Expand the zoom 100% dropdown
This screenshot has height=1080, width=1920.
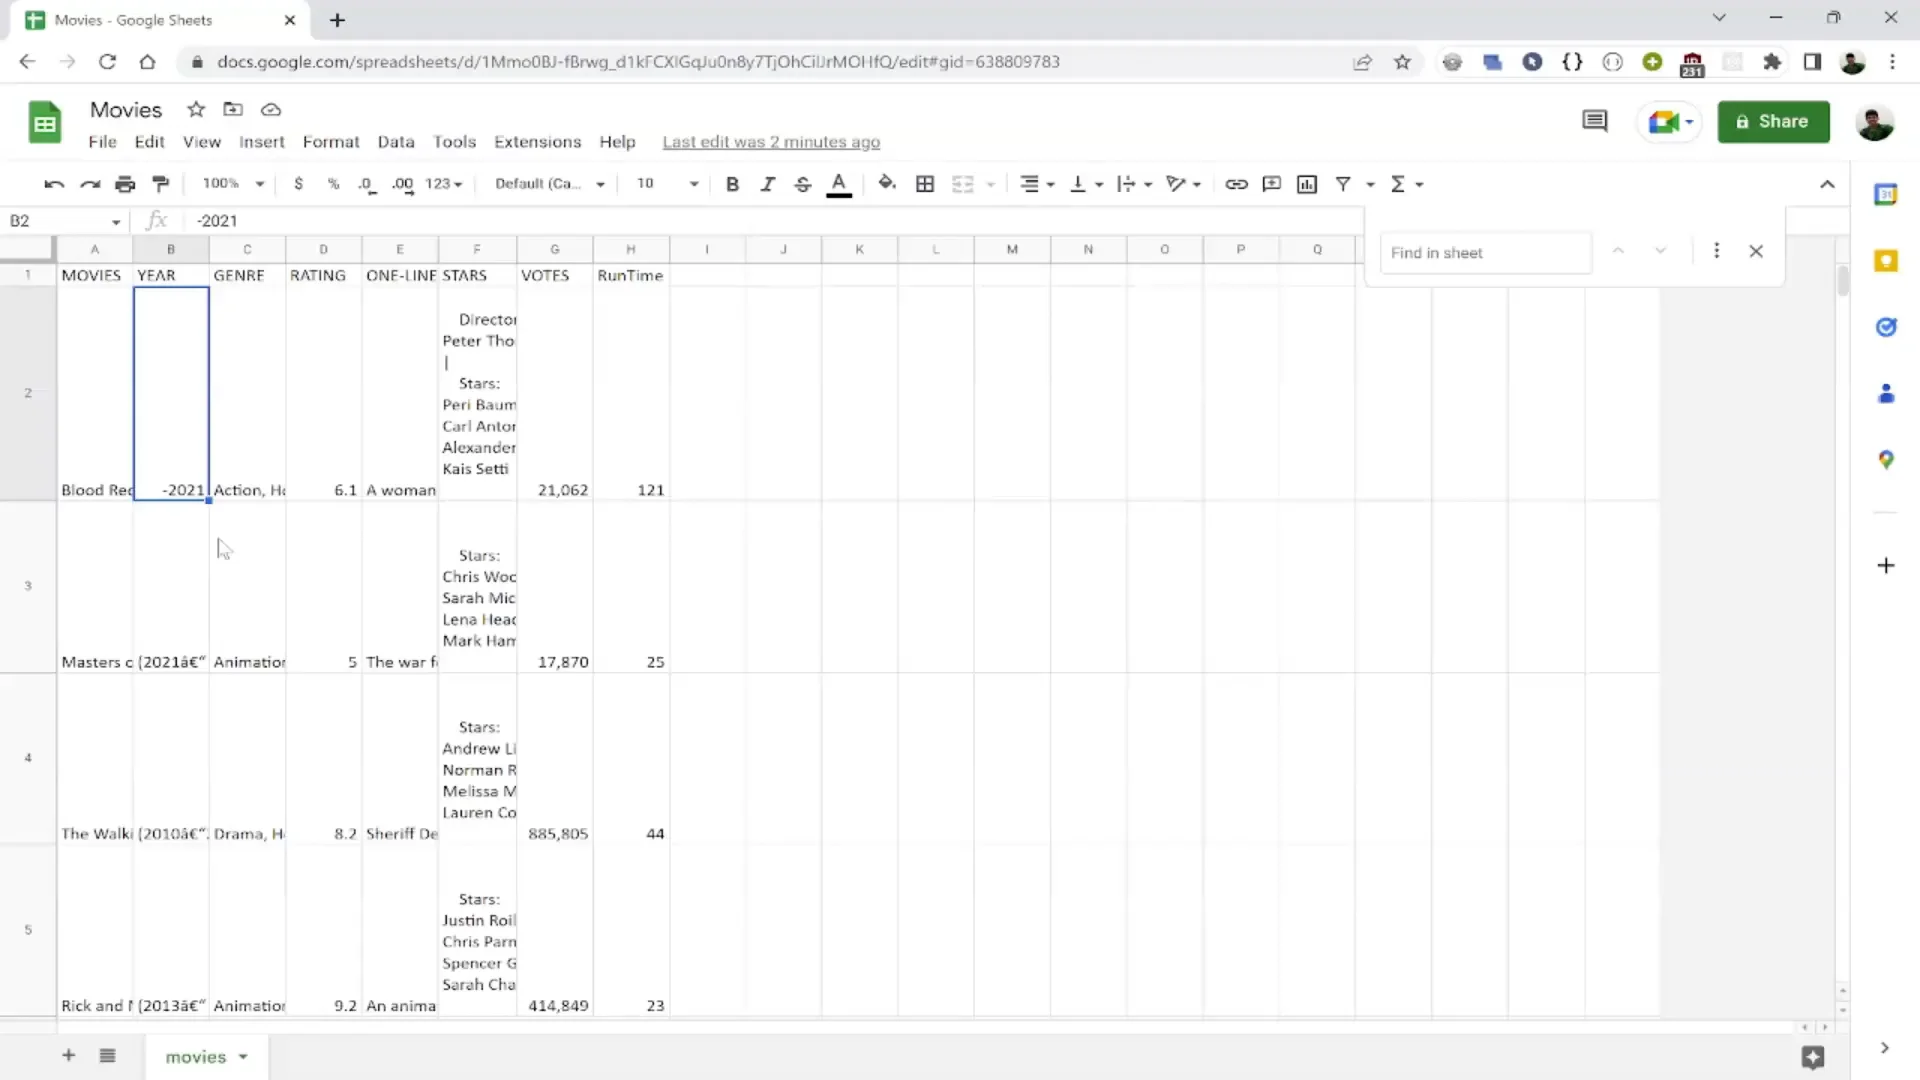(233, 184)
